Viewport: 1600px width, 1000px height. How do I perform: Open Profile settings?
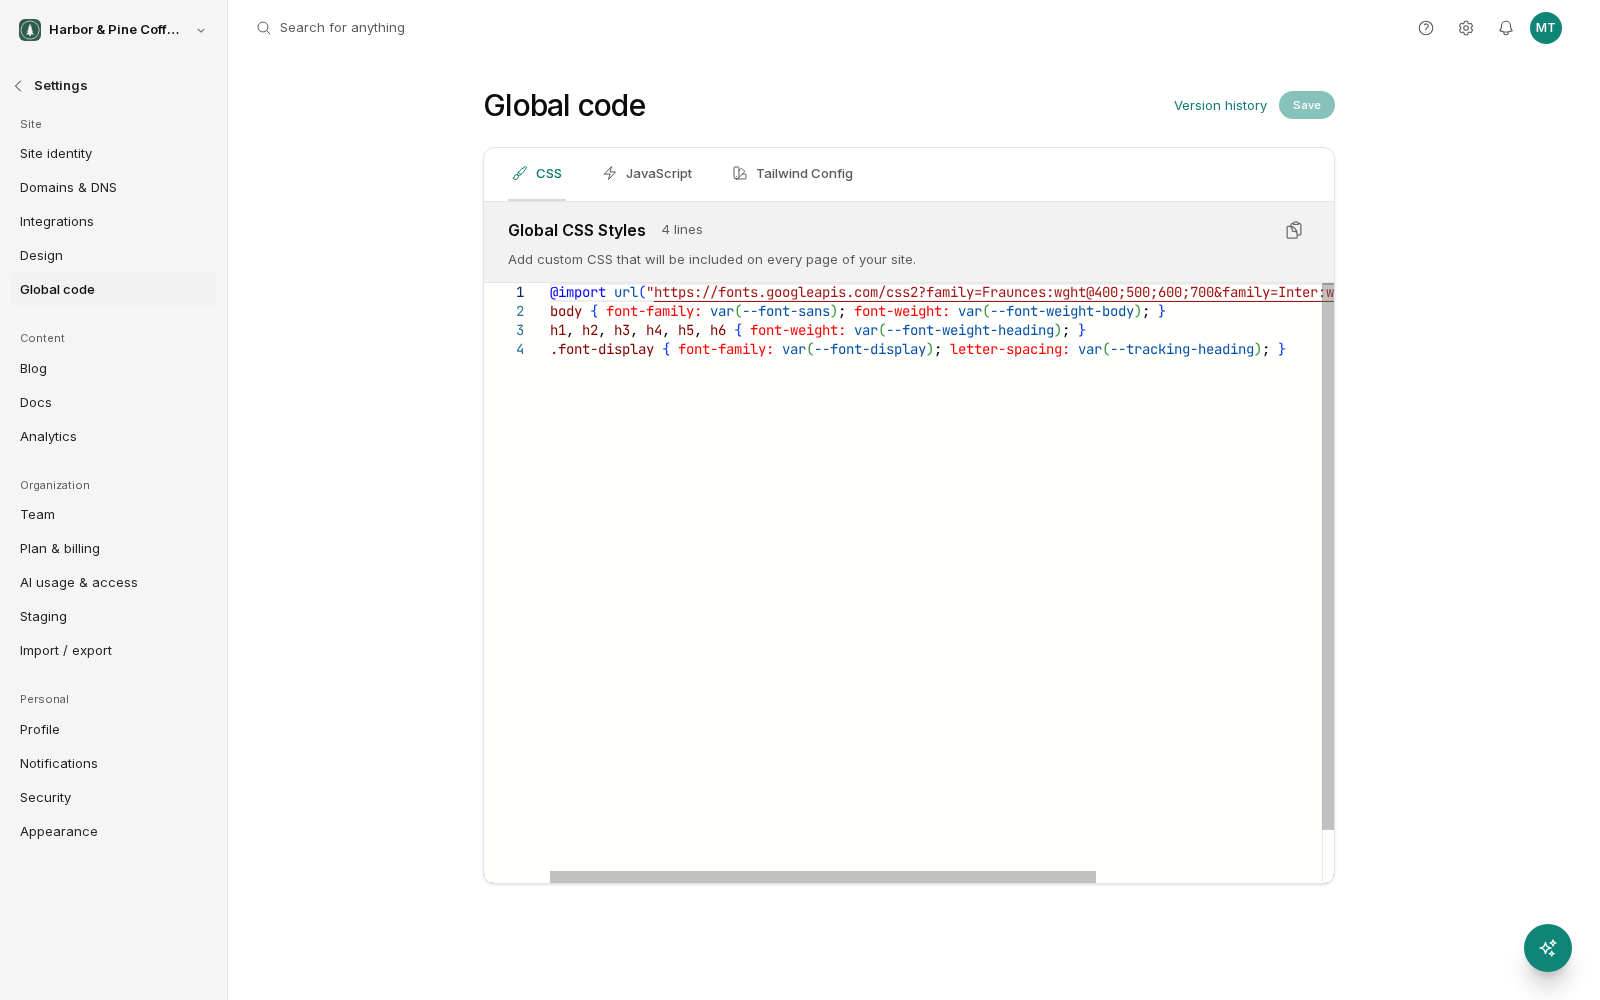[113, 730]
